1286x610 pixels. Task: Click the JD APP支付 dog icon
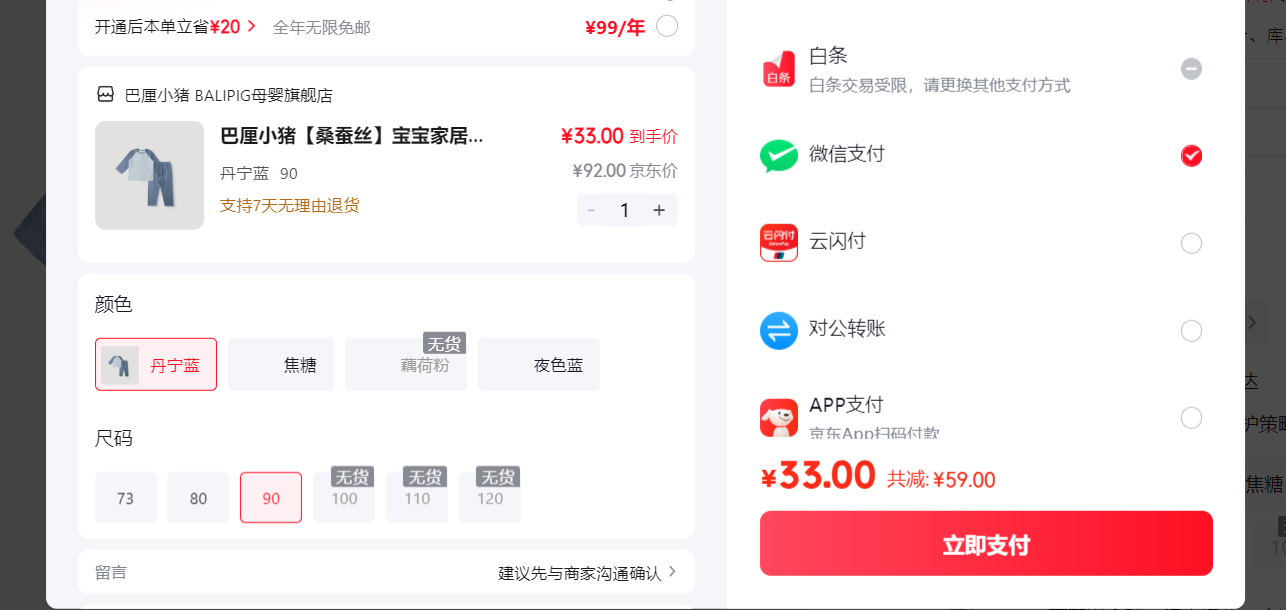click(x=779, y=417)
